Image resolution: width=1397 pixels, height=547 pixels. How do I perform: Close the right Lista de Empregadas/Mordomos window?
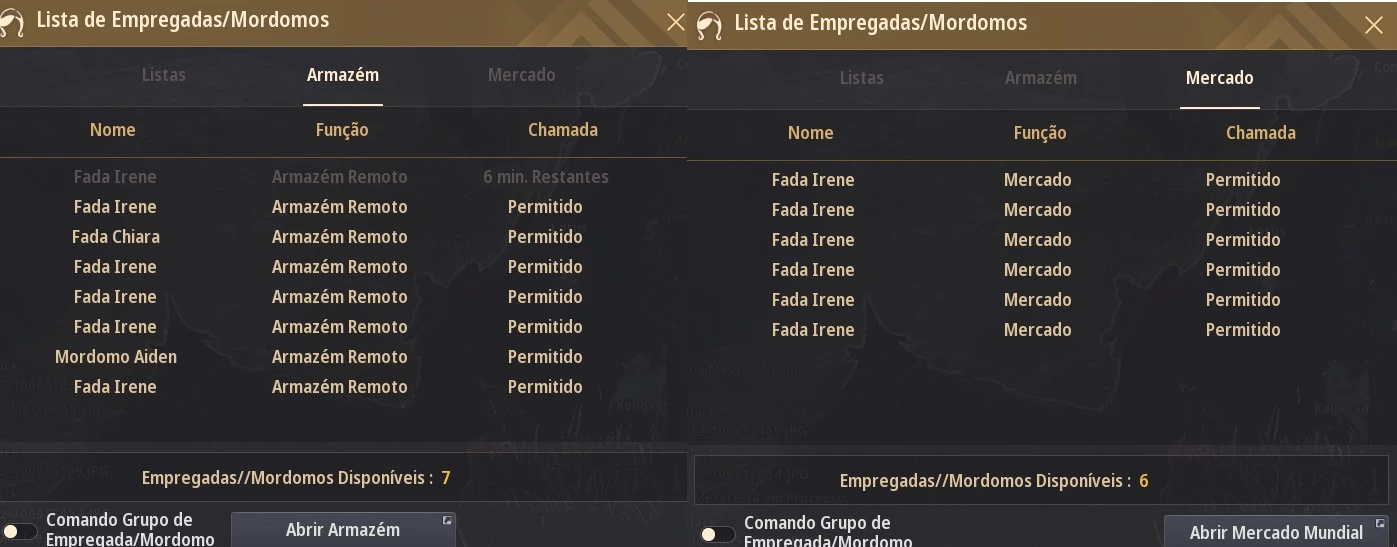[x=1374, y=26]
